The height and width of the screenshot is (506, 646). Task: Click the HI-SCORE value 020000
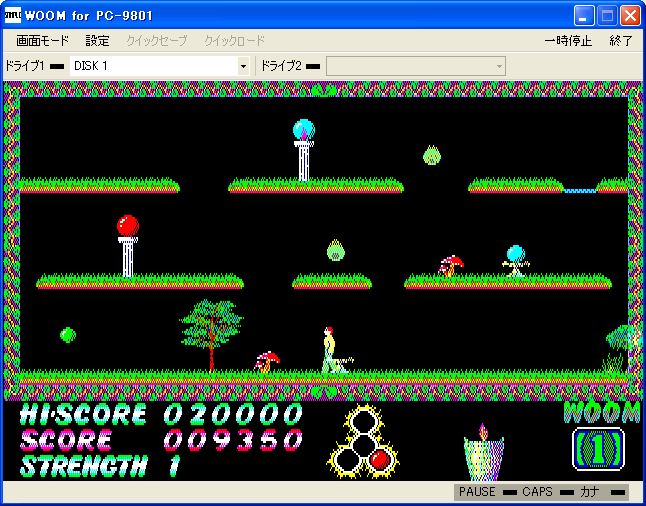coord(233,415)
